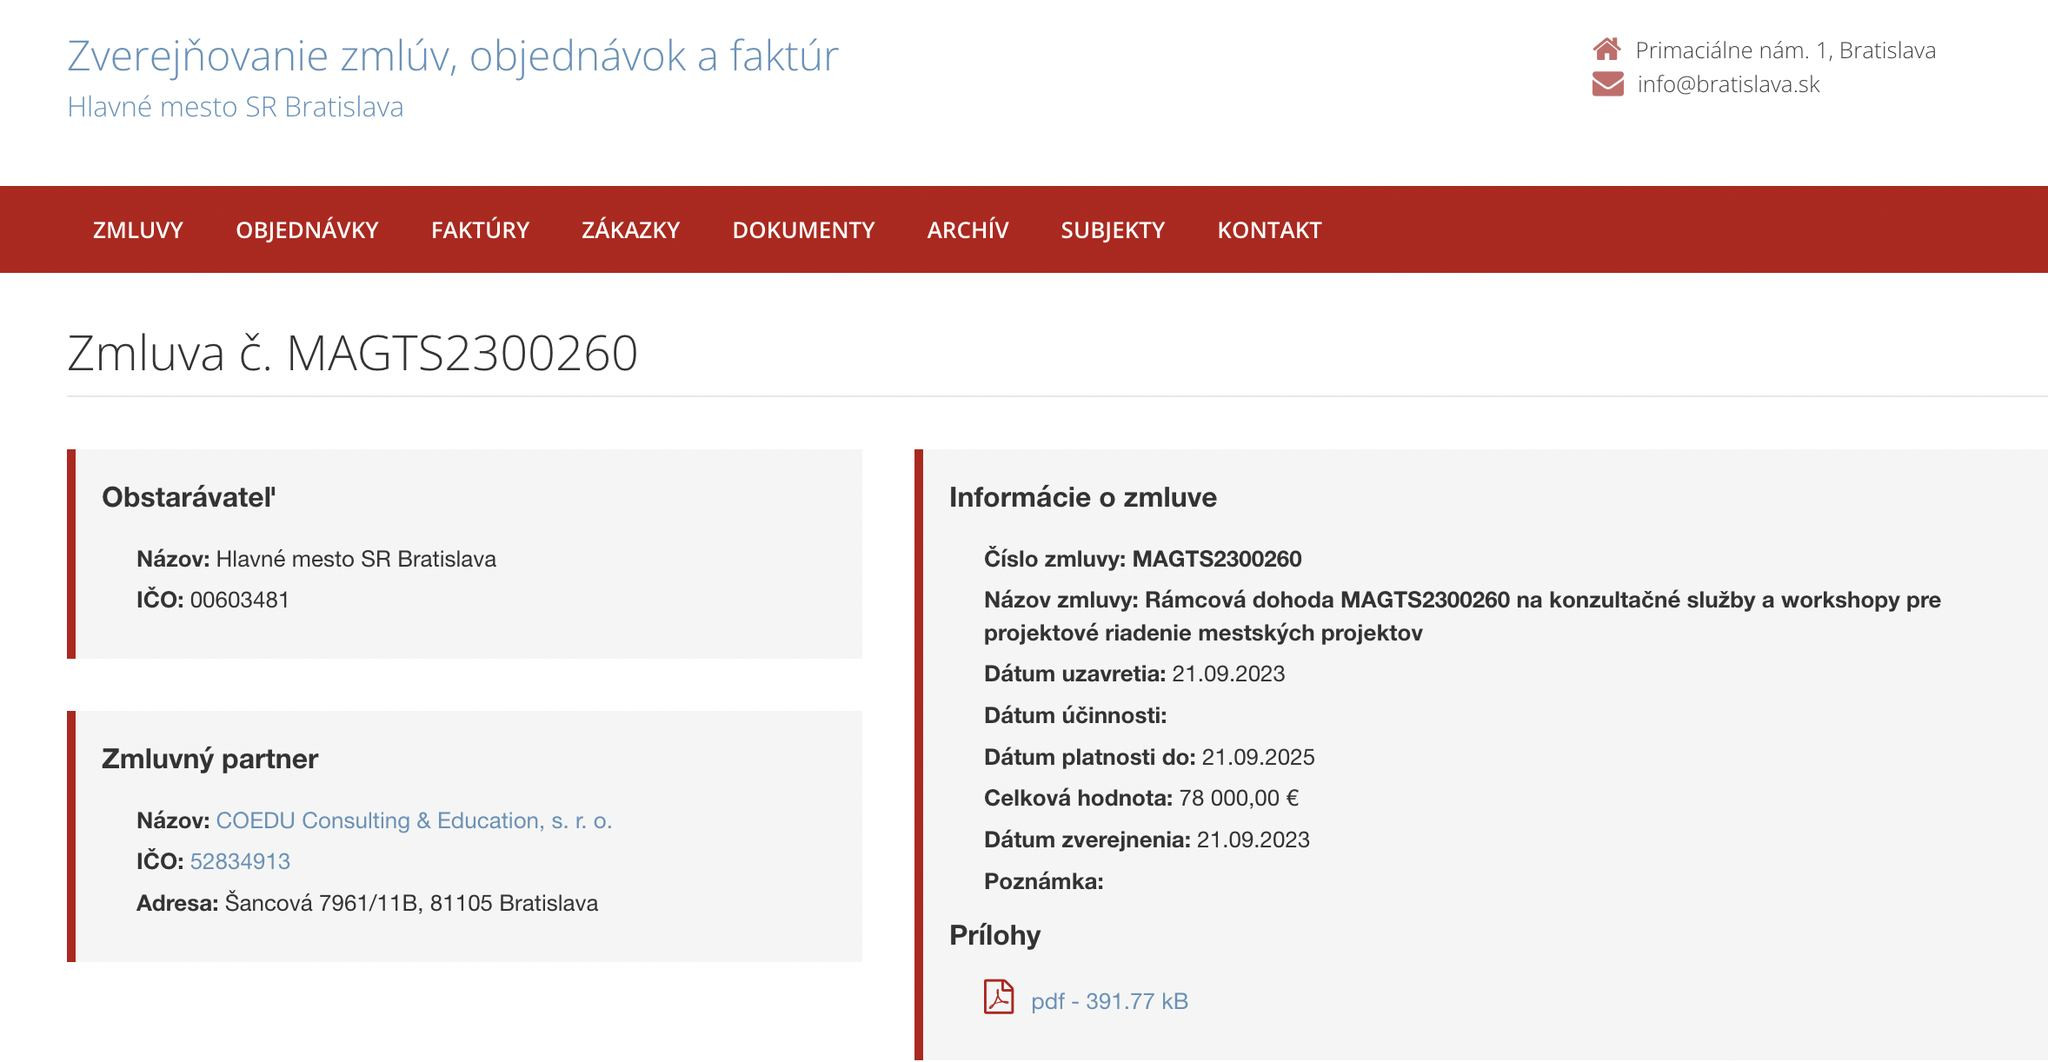
Task: Open the Dokumenty menu item
Action: tap(803, 230)
